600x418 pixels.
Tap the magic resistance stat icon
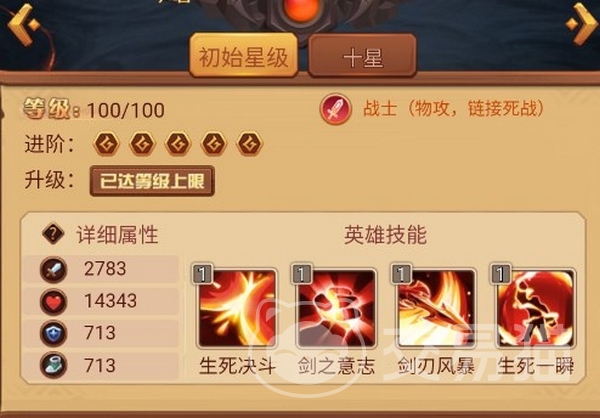pos(53,365)
